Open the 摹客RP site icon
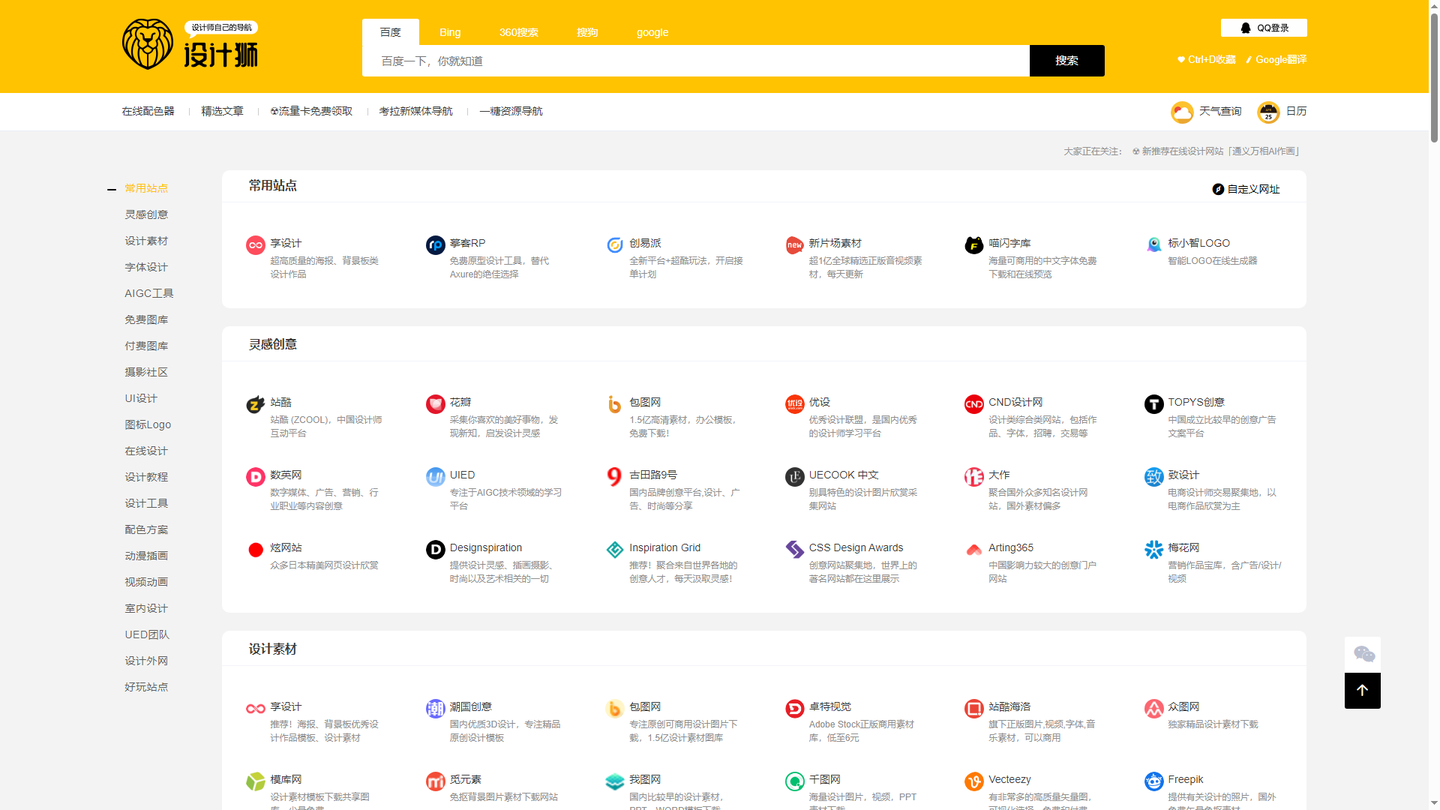Viewport: 1440px width, 810px height. tap(435, 245)
